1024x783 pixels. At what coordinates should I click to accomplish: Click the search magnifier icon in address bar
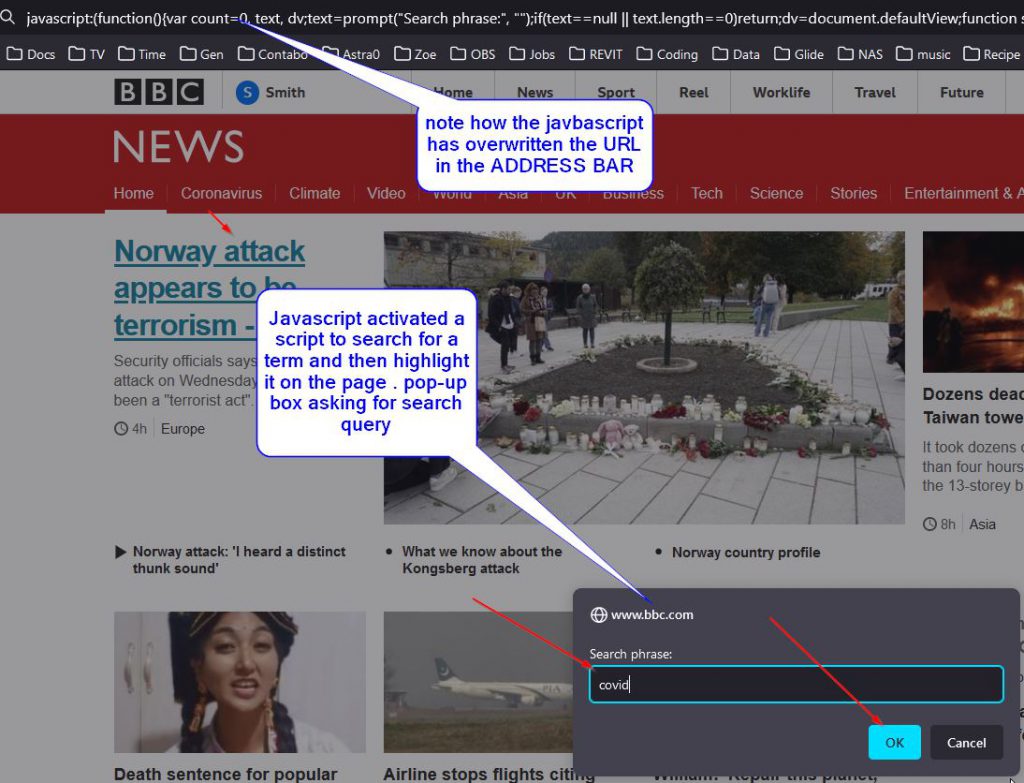(8, 17)
